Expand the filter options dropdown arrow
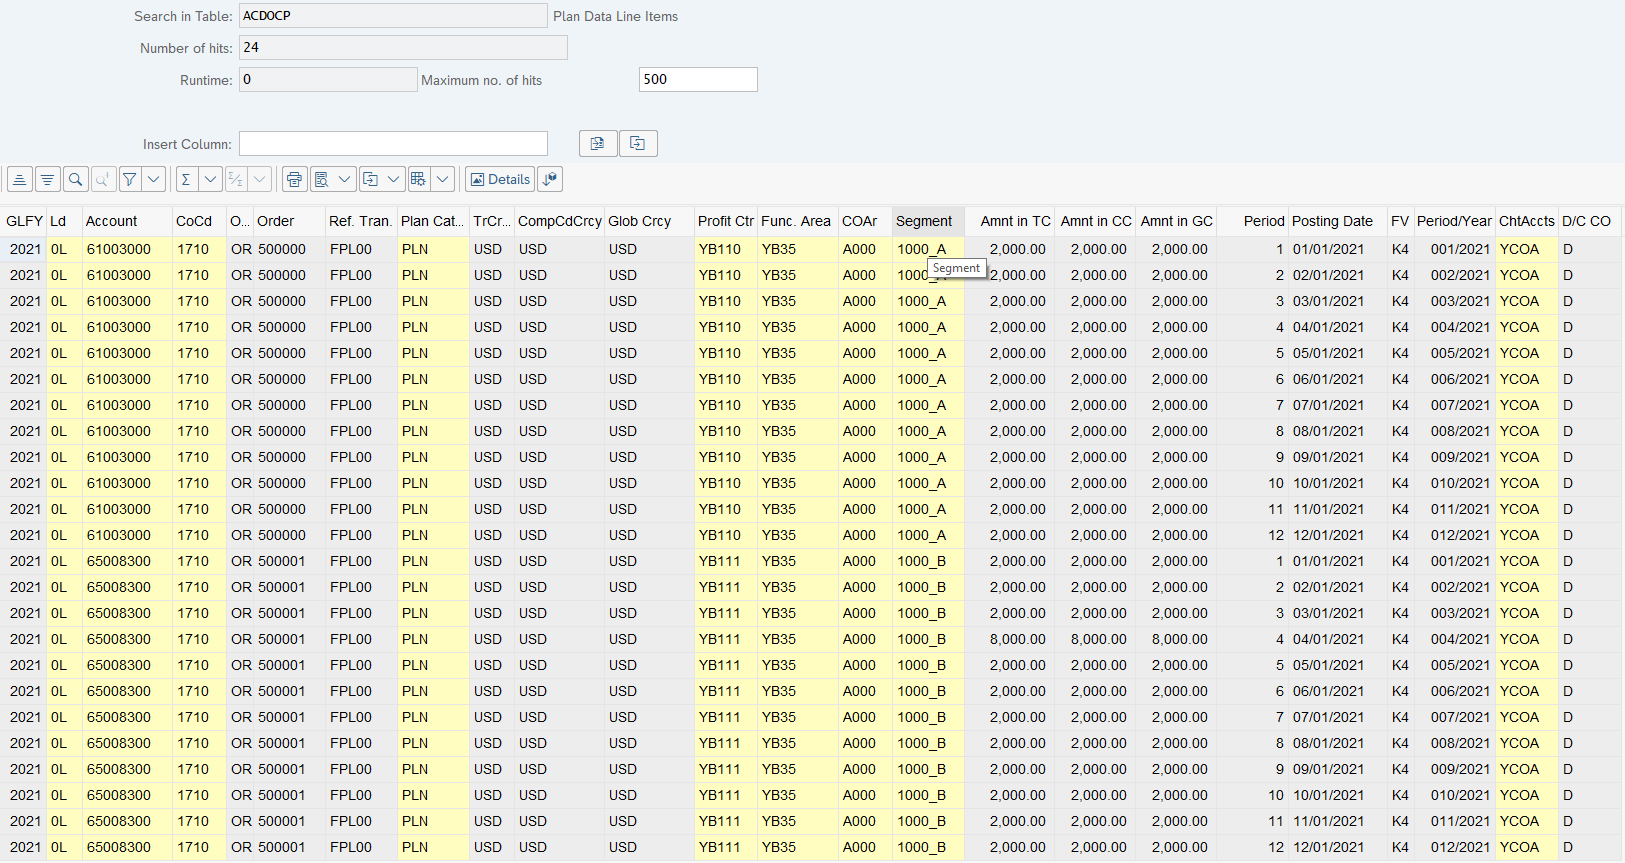The width and height of the screenshot is (1625, 863). point(154,179)
